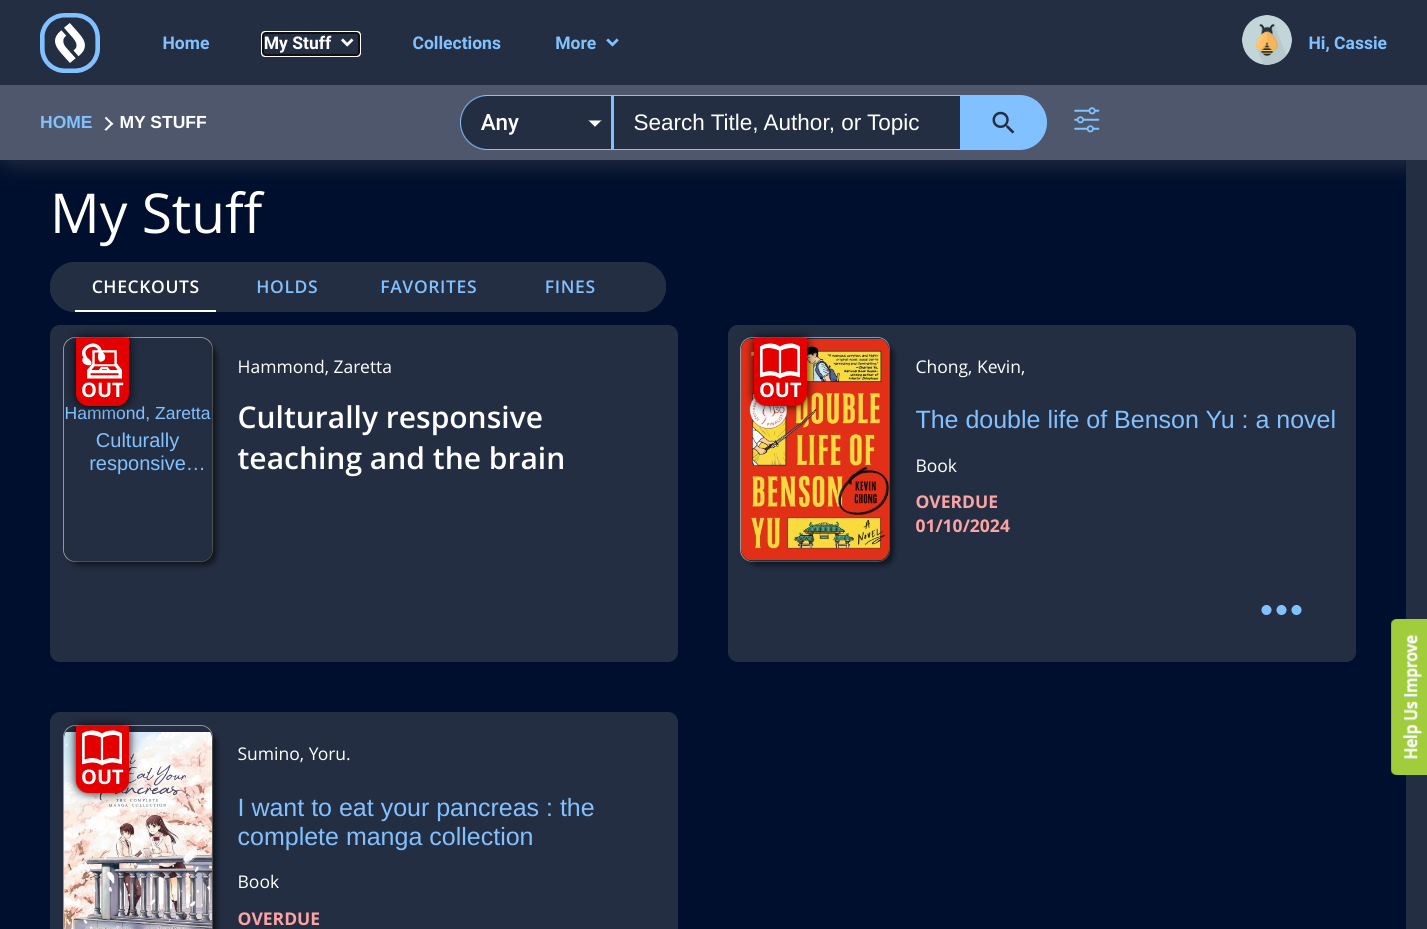Click the library logo icon
The width and height of the screenshot is (1427, 929).
[70, 43]
